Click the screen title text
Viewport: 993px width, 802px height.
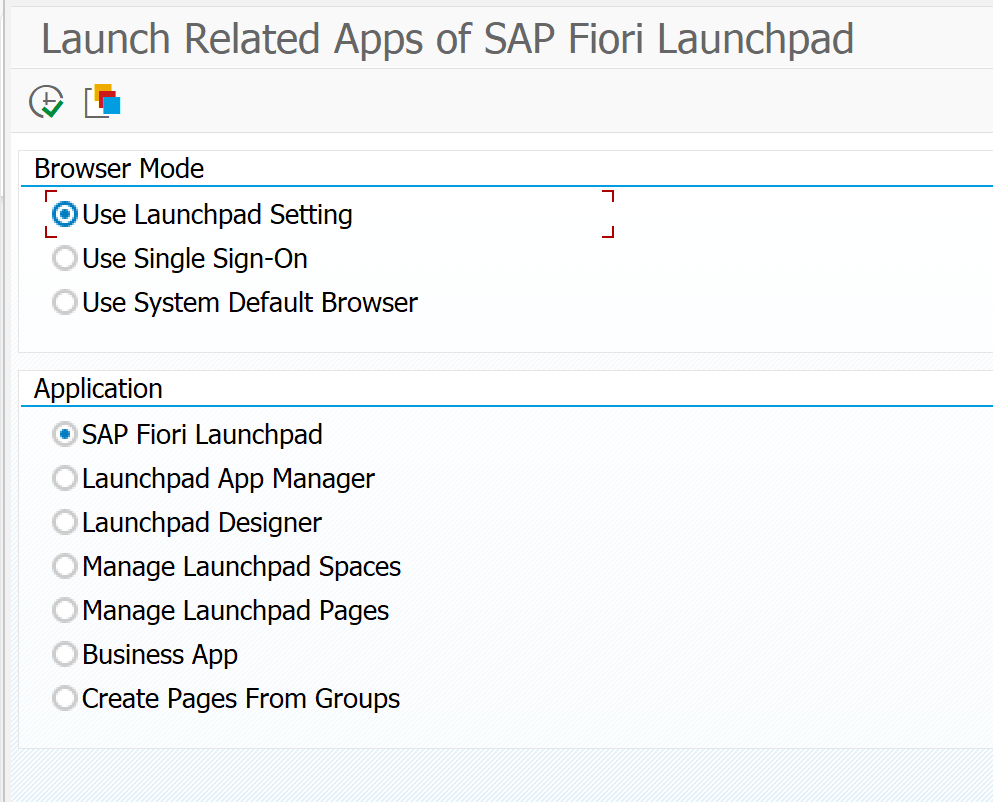coord(447,38)
